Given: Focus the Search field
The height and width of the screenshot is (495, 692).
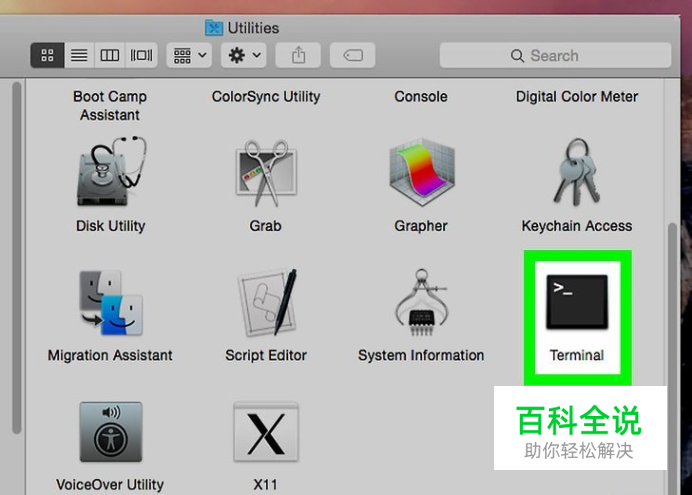Looking at the screenshot, I should (x=555, y=56).
